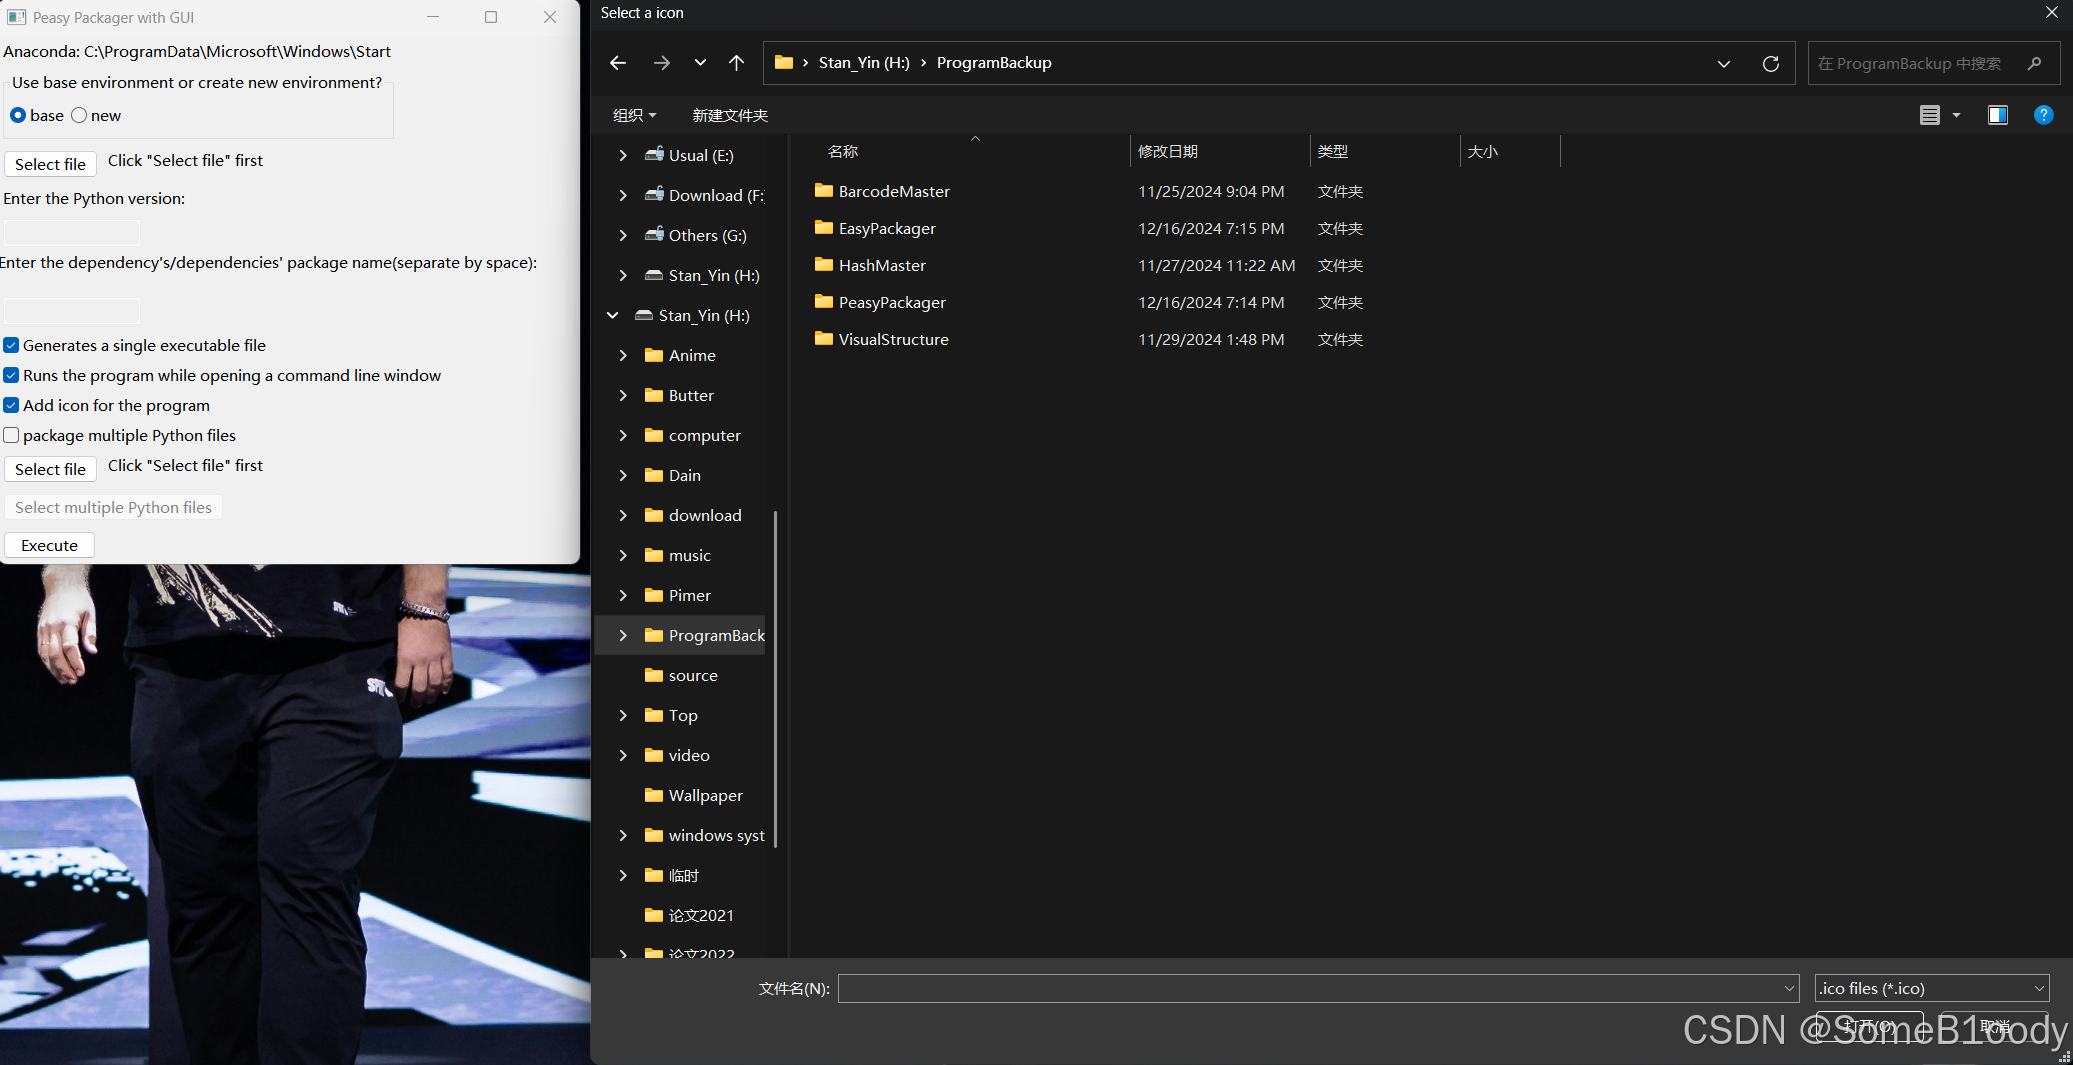Click the lower Select file button
The image size is (2073, 1065).
click(50, 469)
